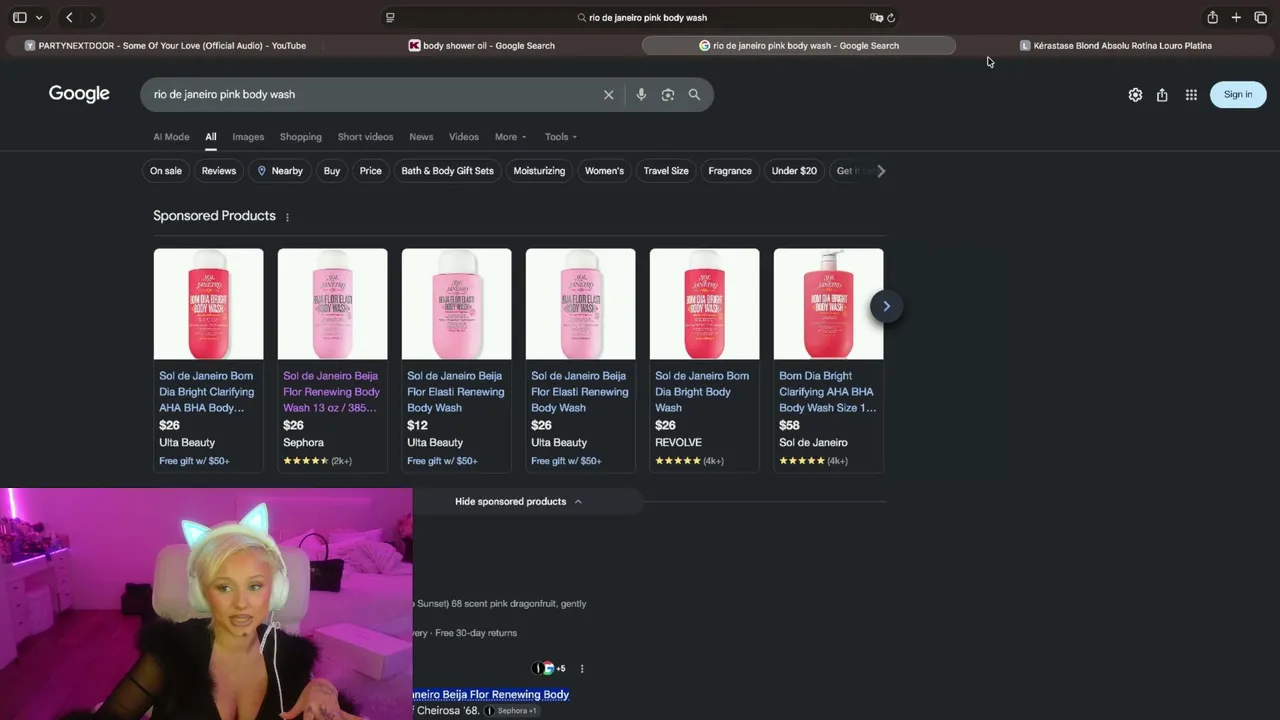The width and height of the screenshot is (1280, 720).
Task: Clear the search query with the X
Action: [608, 94]
